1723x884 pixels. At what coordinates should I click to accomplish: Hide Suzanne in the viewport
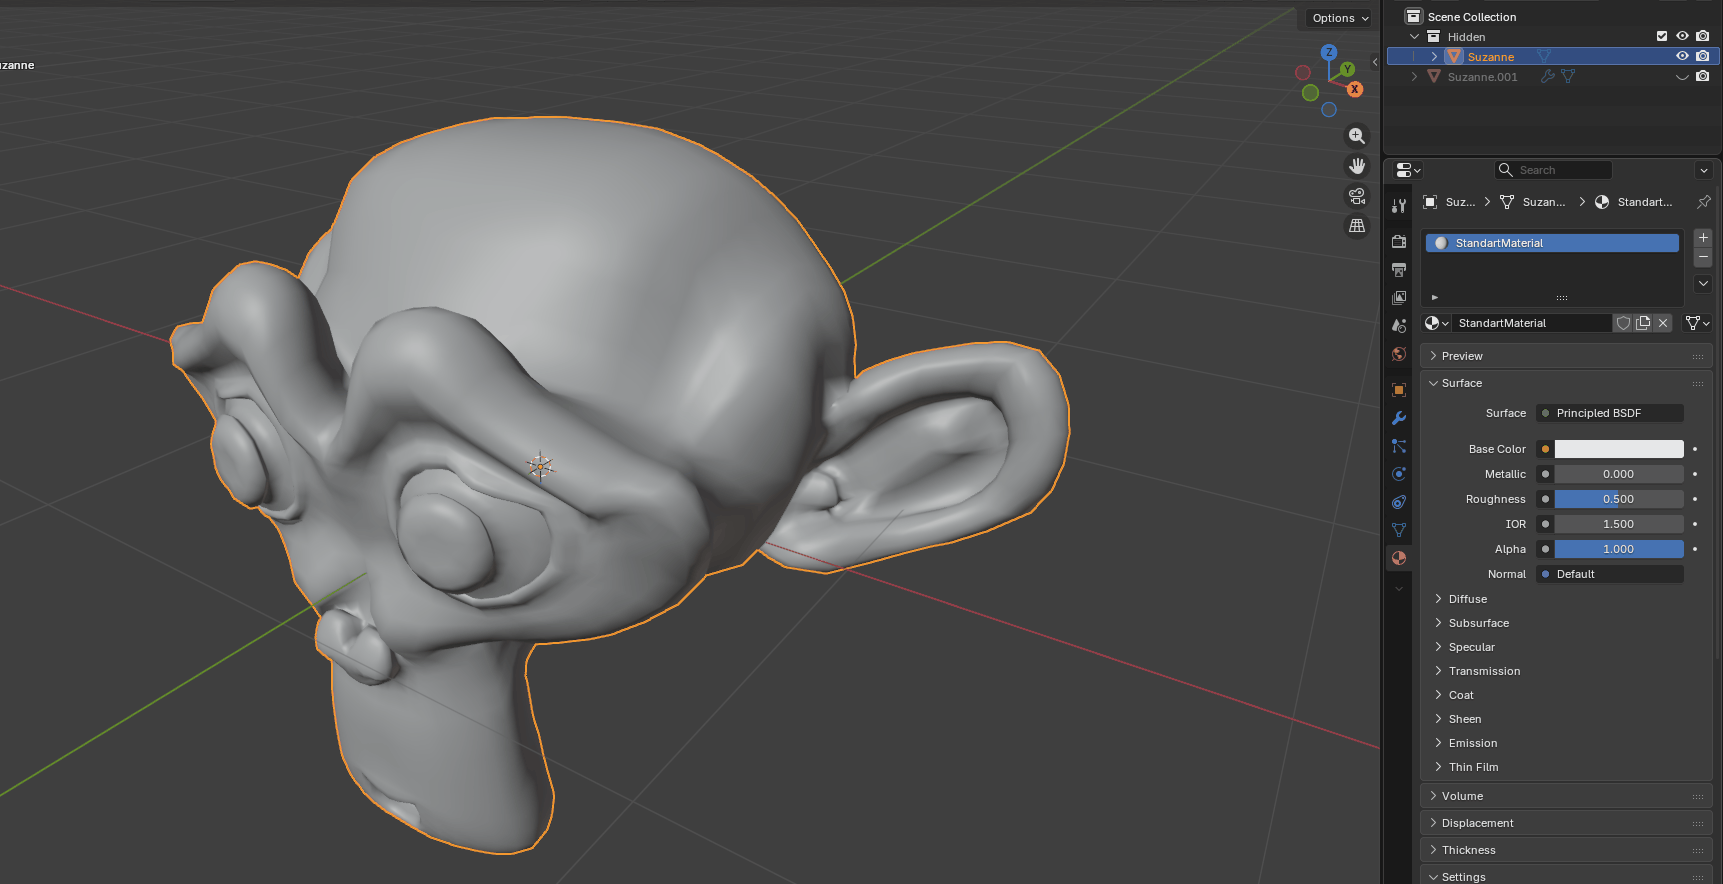coord(1682,57)
